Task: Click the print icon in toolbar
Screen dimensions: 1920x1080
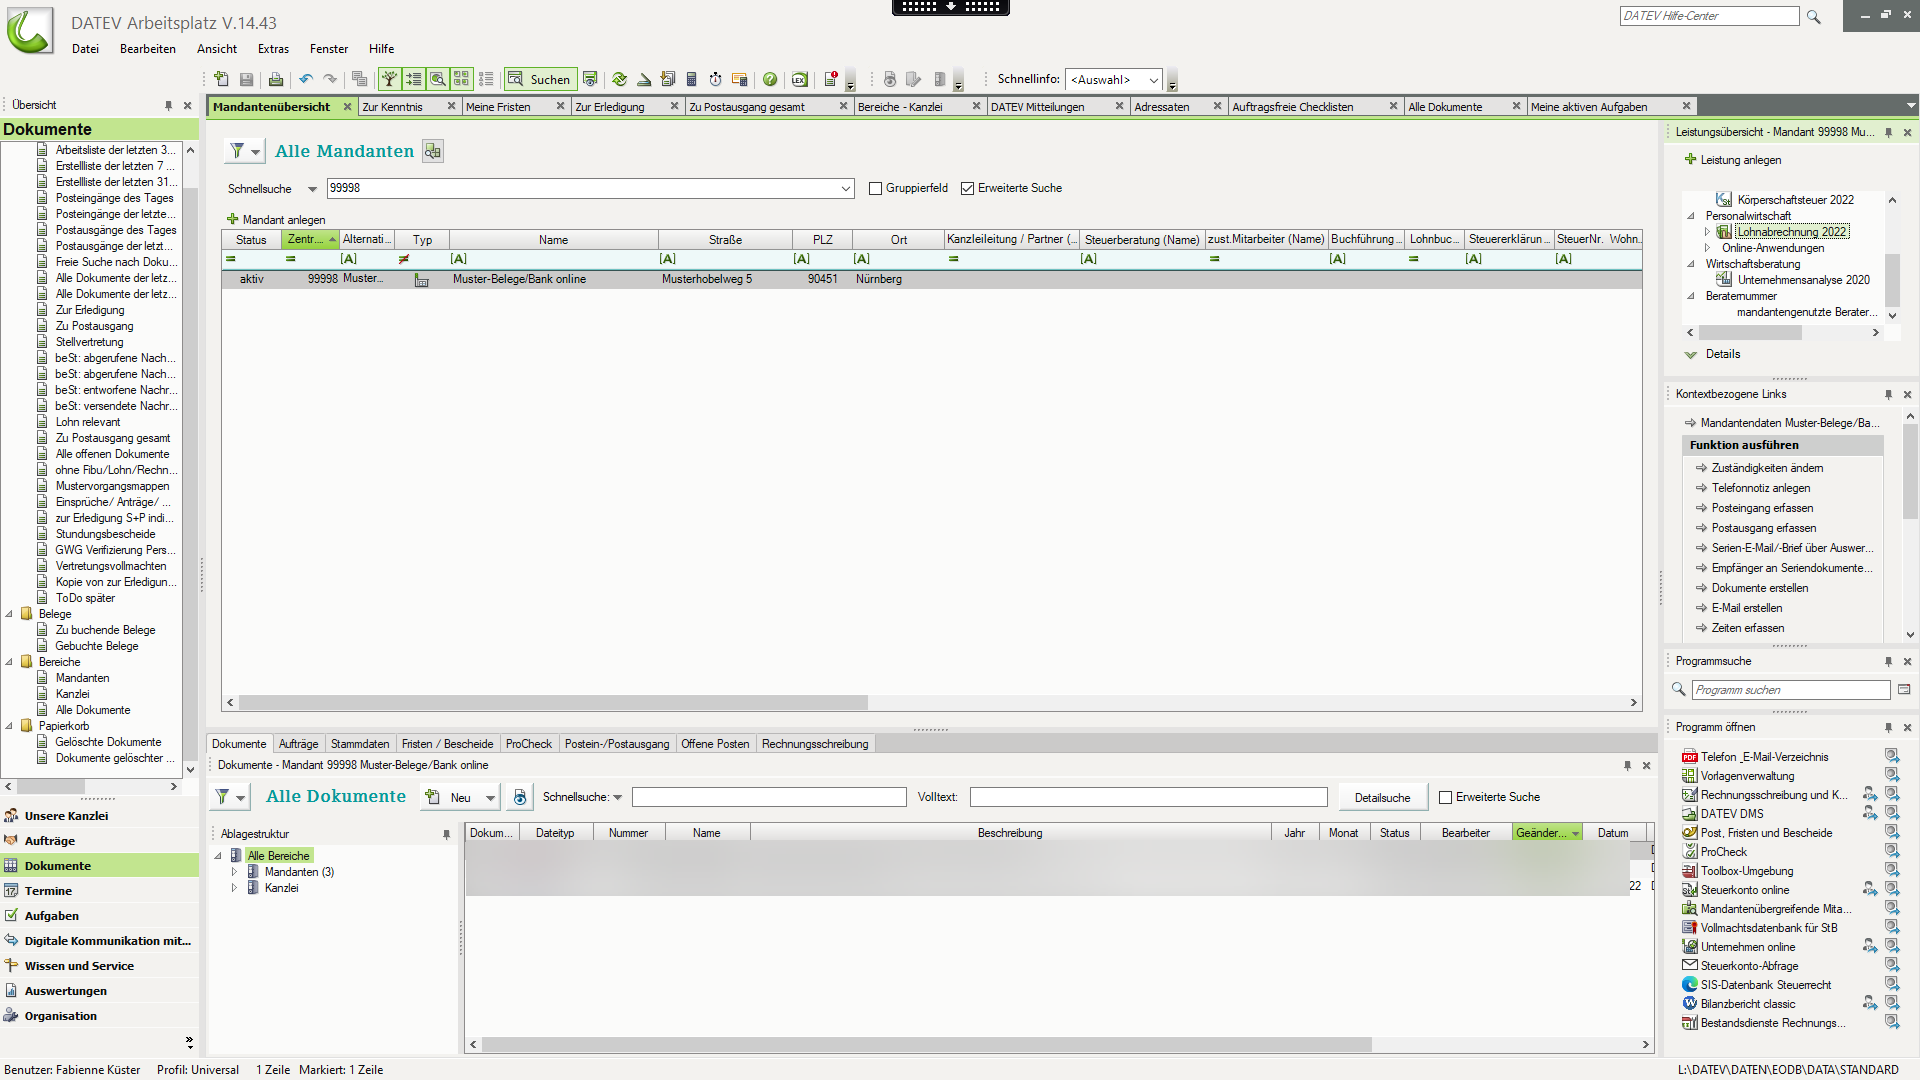Action: pyautogui.click(x=276, y=79)
